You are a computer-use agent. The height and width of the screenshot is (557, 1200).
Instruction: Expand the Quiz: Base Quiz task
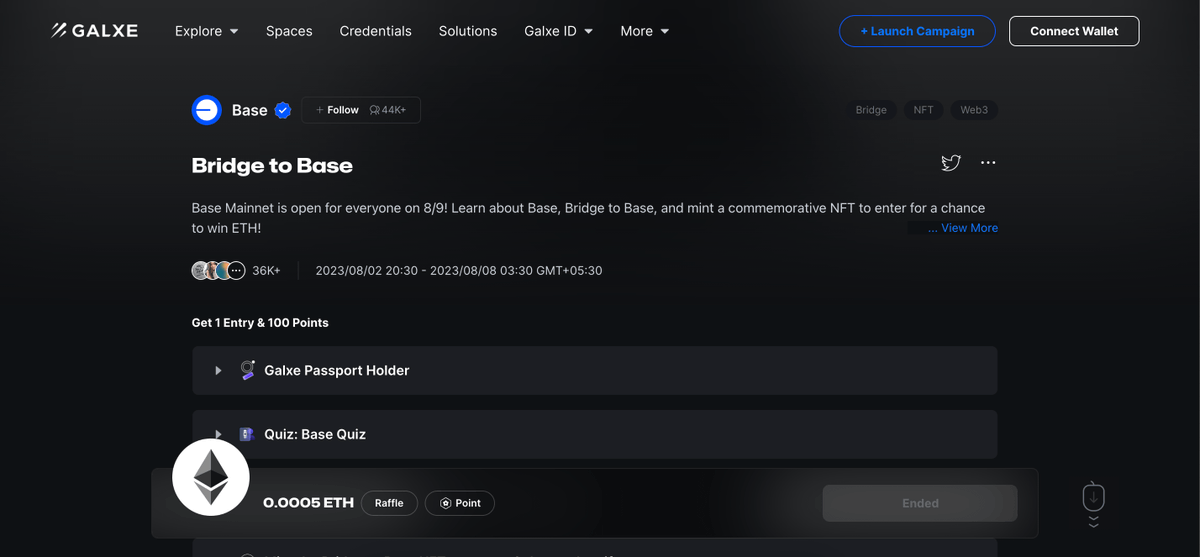click(x=595, y=434)
